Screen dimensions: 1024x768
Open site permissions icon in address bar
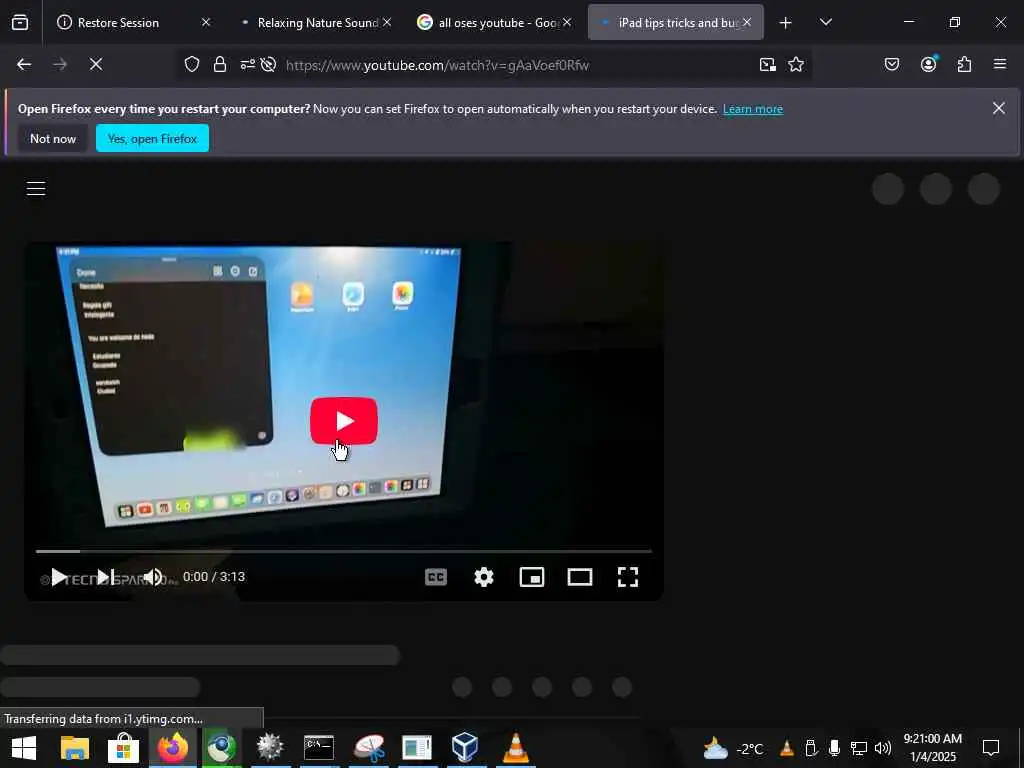[248, 64]
